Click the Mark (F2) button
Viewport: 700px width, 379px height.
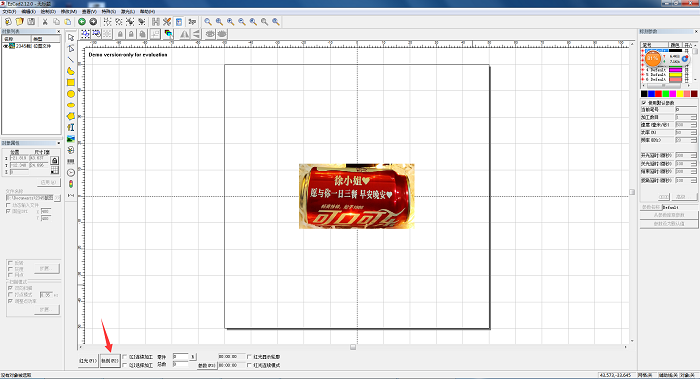(x=110, y=361)
